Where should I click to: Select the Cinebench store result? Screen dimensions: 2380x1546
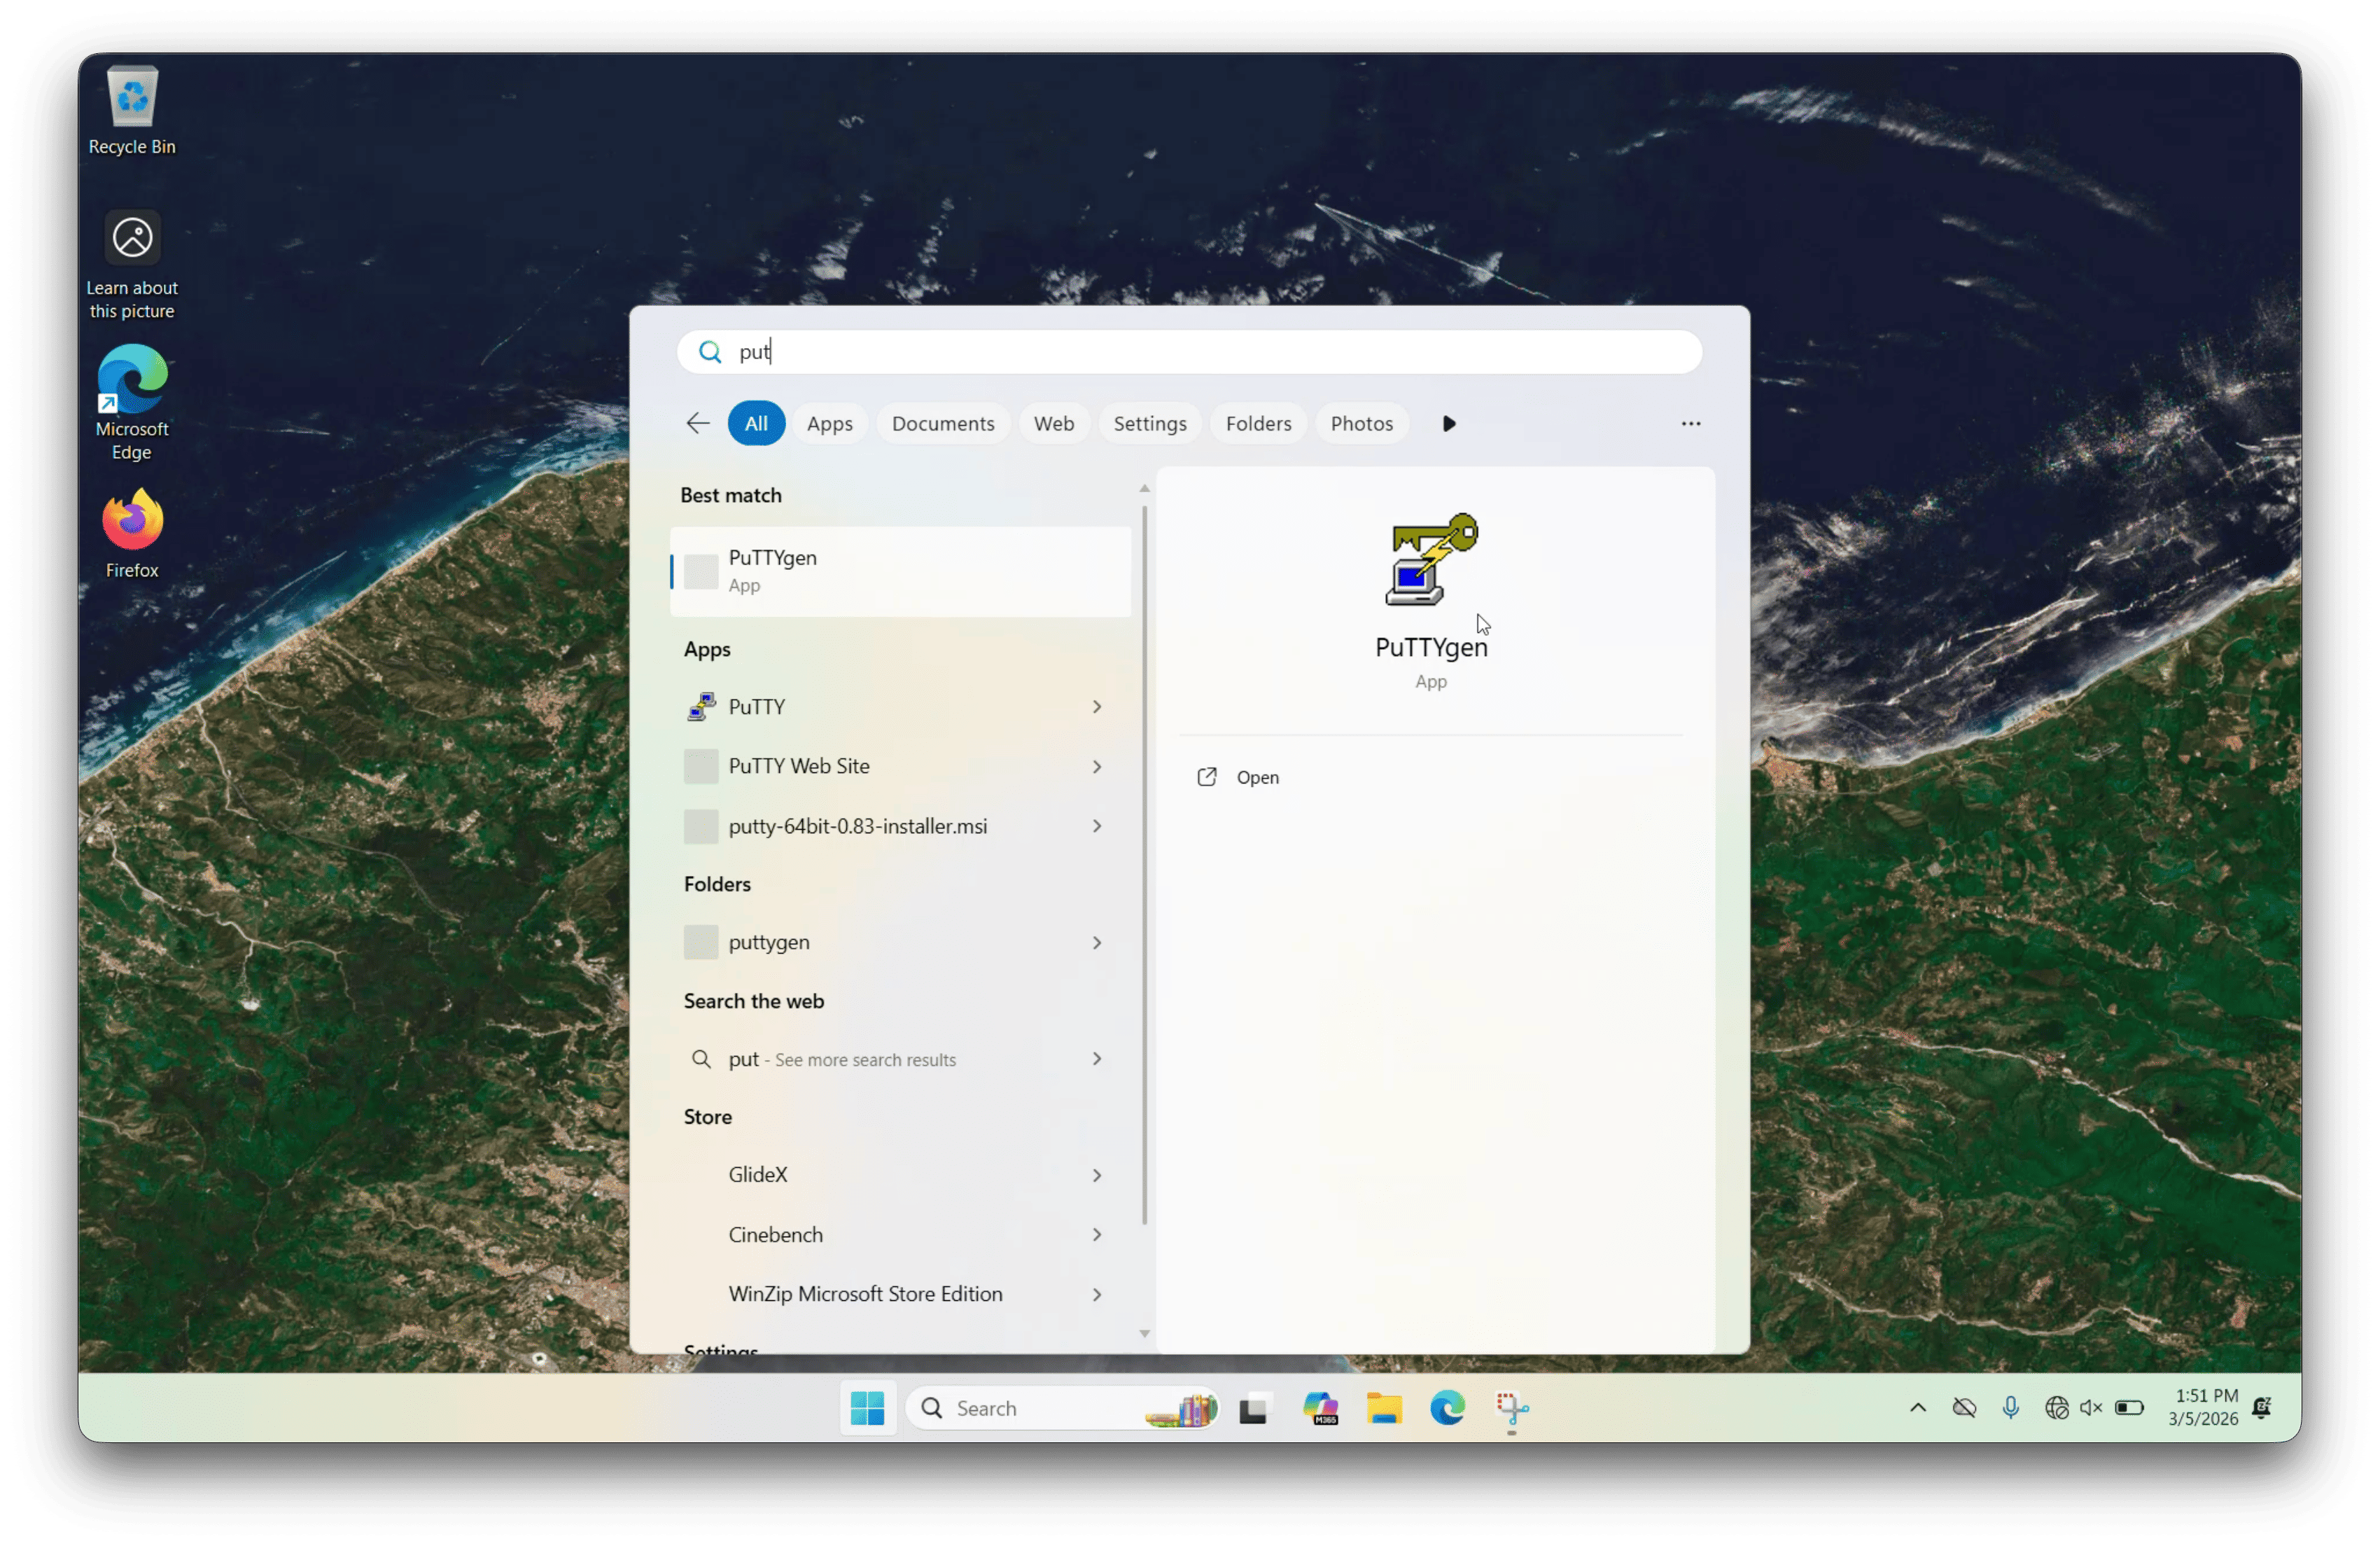901,1235
